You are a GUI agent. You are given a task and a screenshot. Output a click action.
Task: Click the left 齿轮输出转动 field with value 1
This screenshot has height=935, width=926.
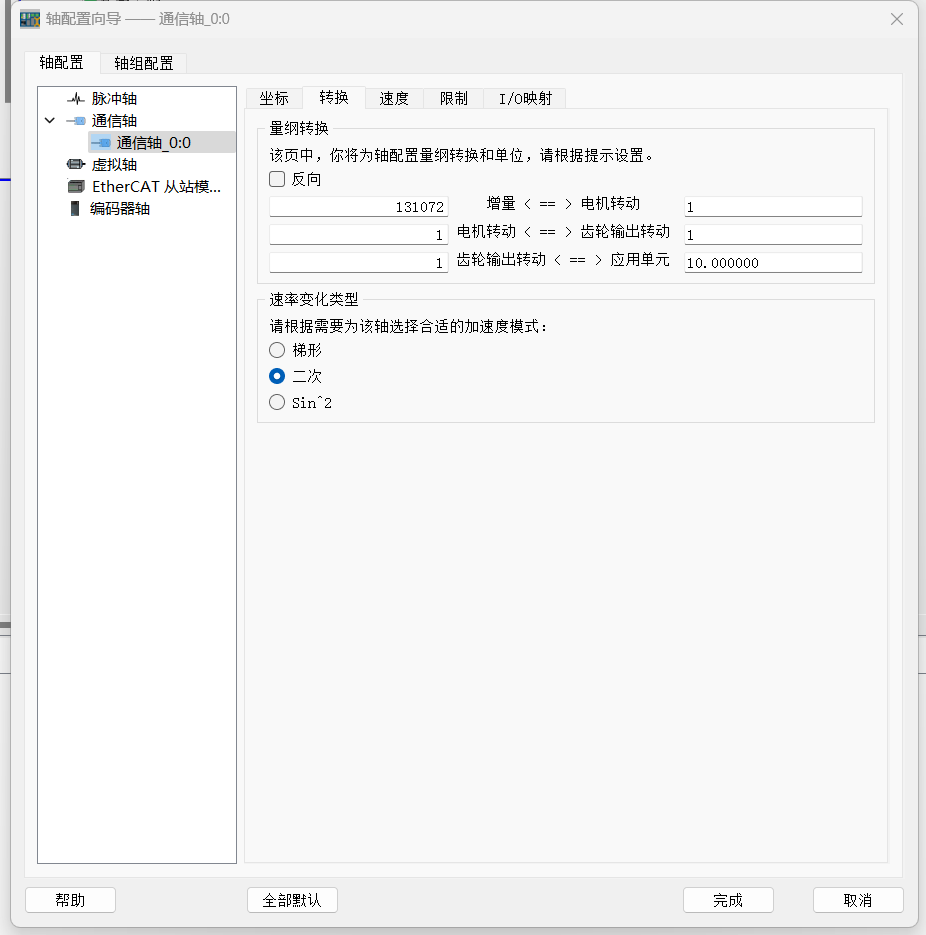[358, 263]
